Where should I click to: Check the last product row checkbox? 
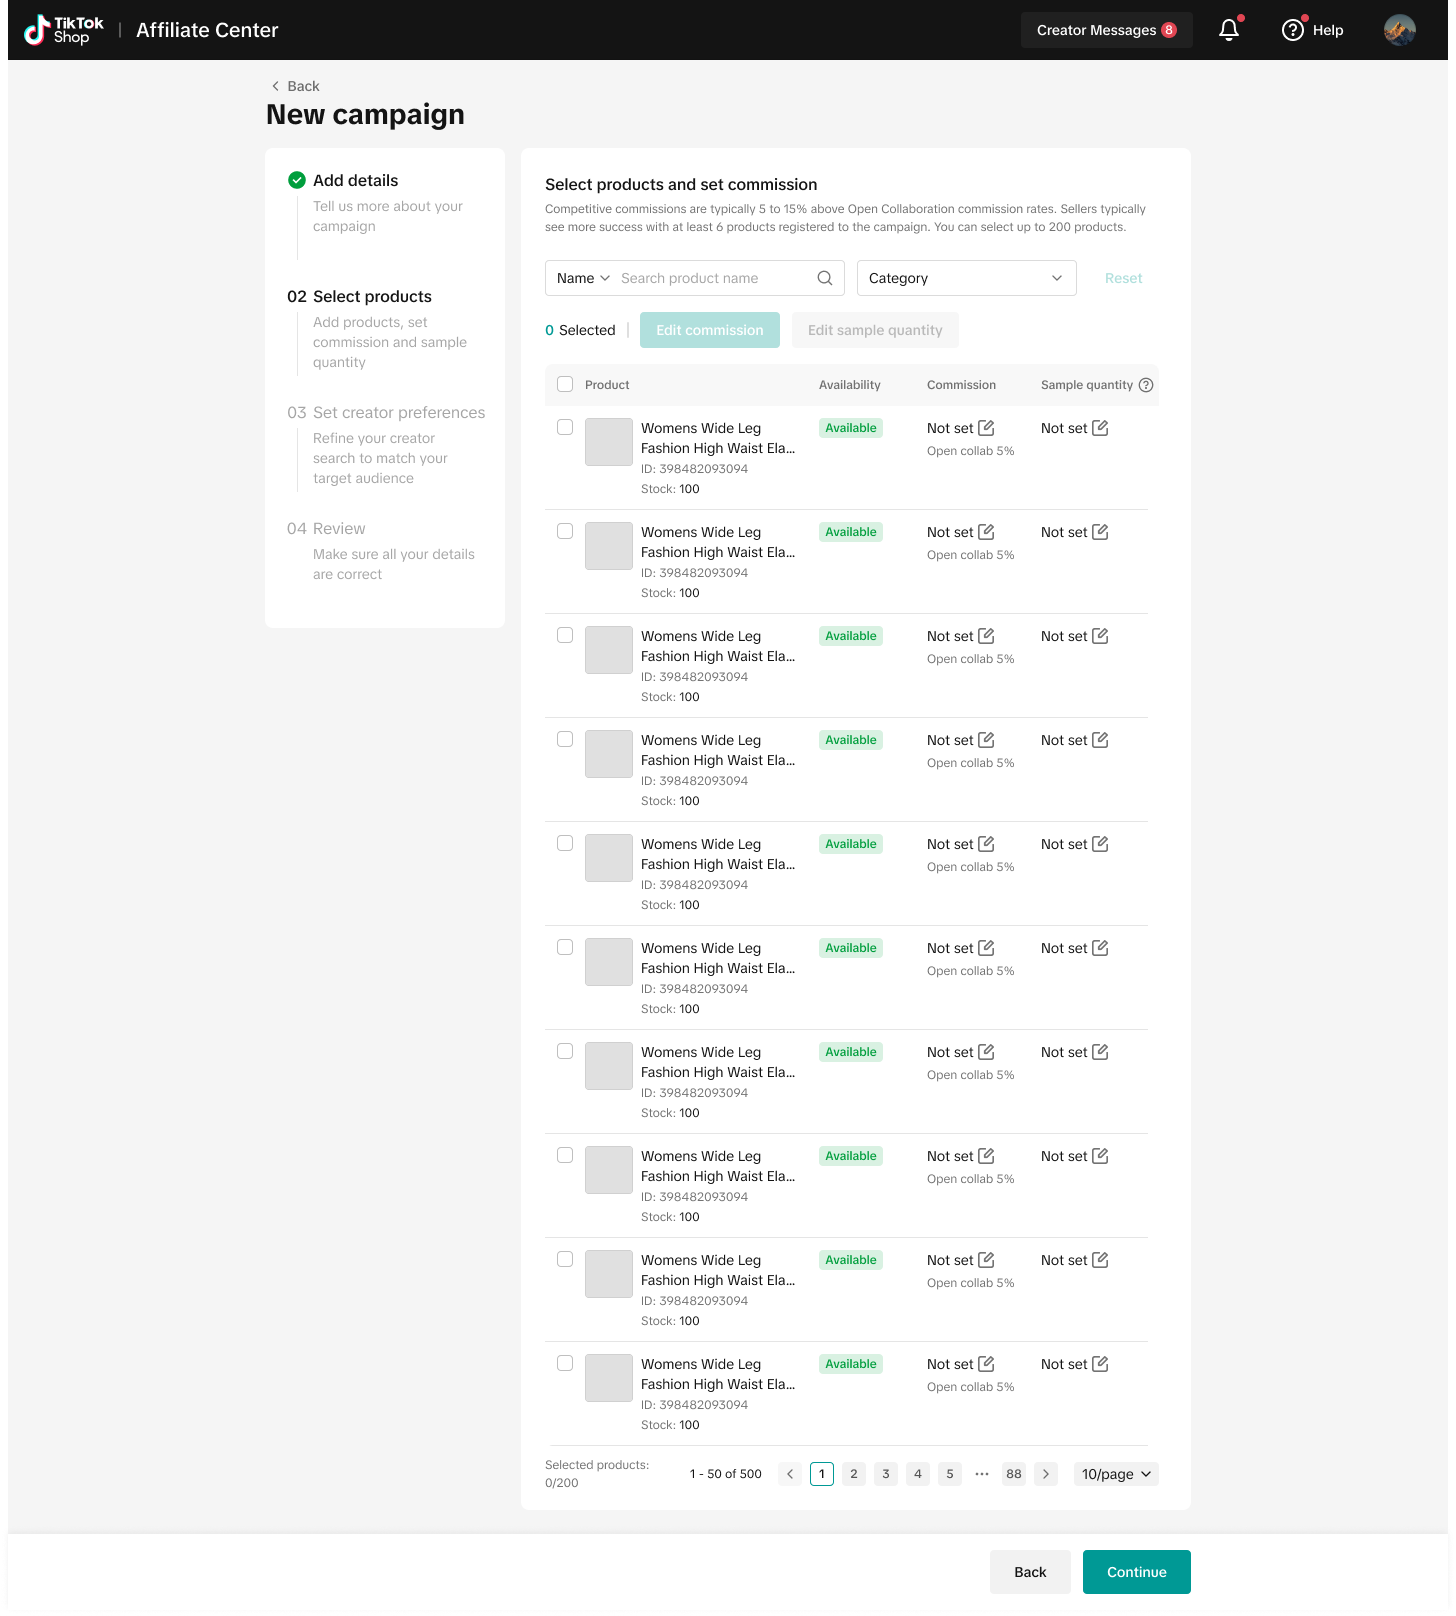(x=565, y=1364)
